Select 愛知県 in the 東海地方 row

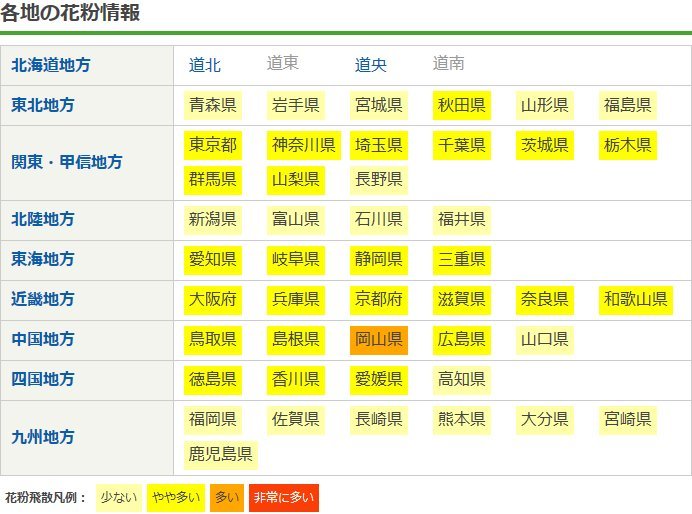[x=212, y=259]
